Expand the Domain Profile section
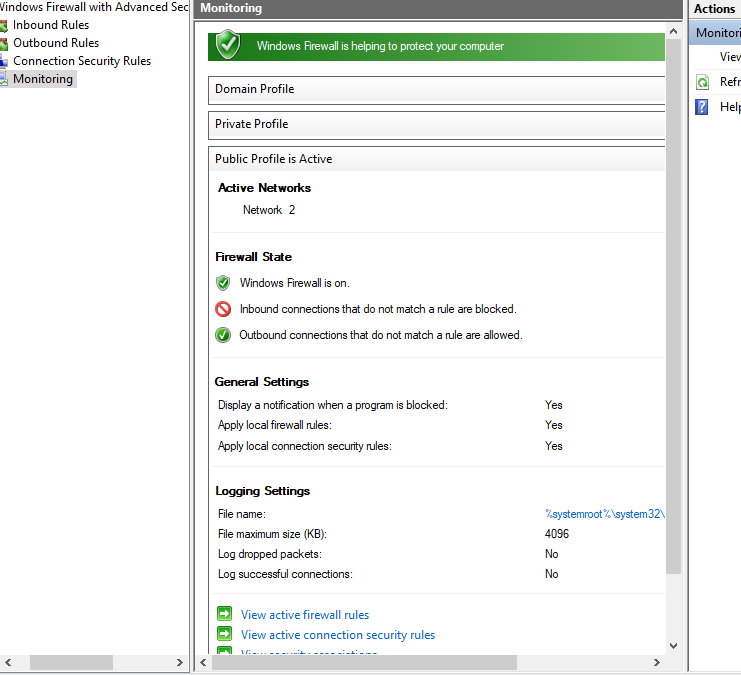 436,90
